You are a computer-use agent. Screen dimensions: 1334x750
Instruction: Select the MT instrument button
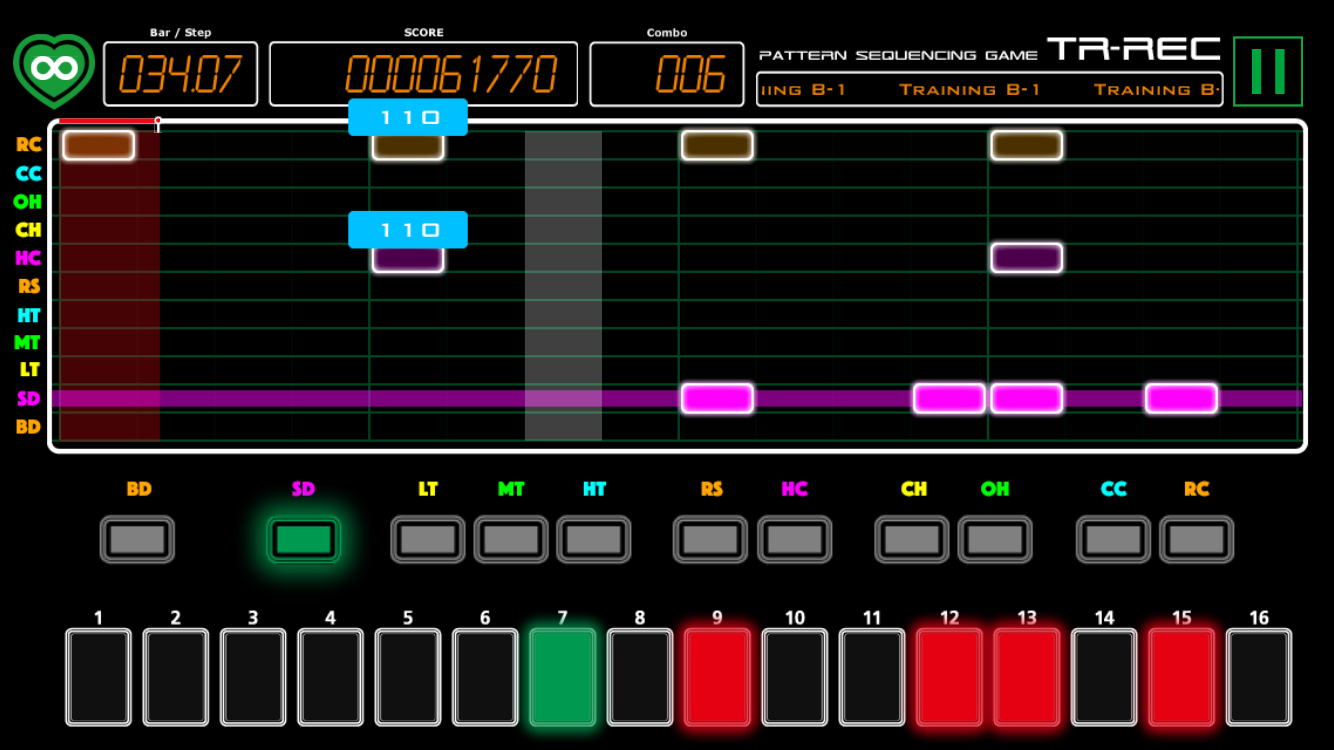[x=510, y=539]
